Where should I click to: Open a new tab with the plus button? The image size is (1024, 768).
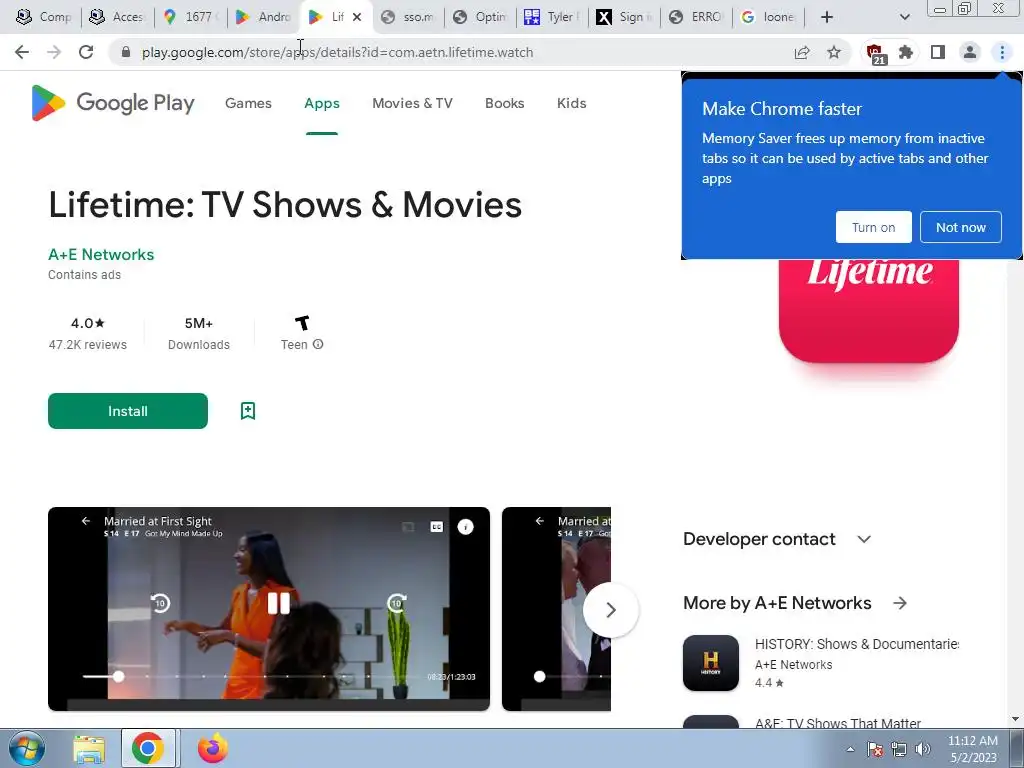827,17
